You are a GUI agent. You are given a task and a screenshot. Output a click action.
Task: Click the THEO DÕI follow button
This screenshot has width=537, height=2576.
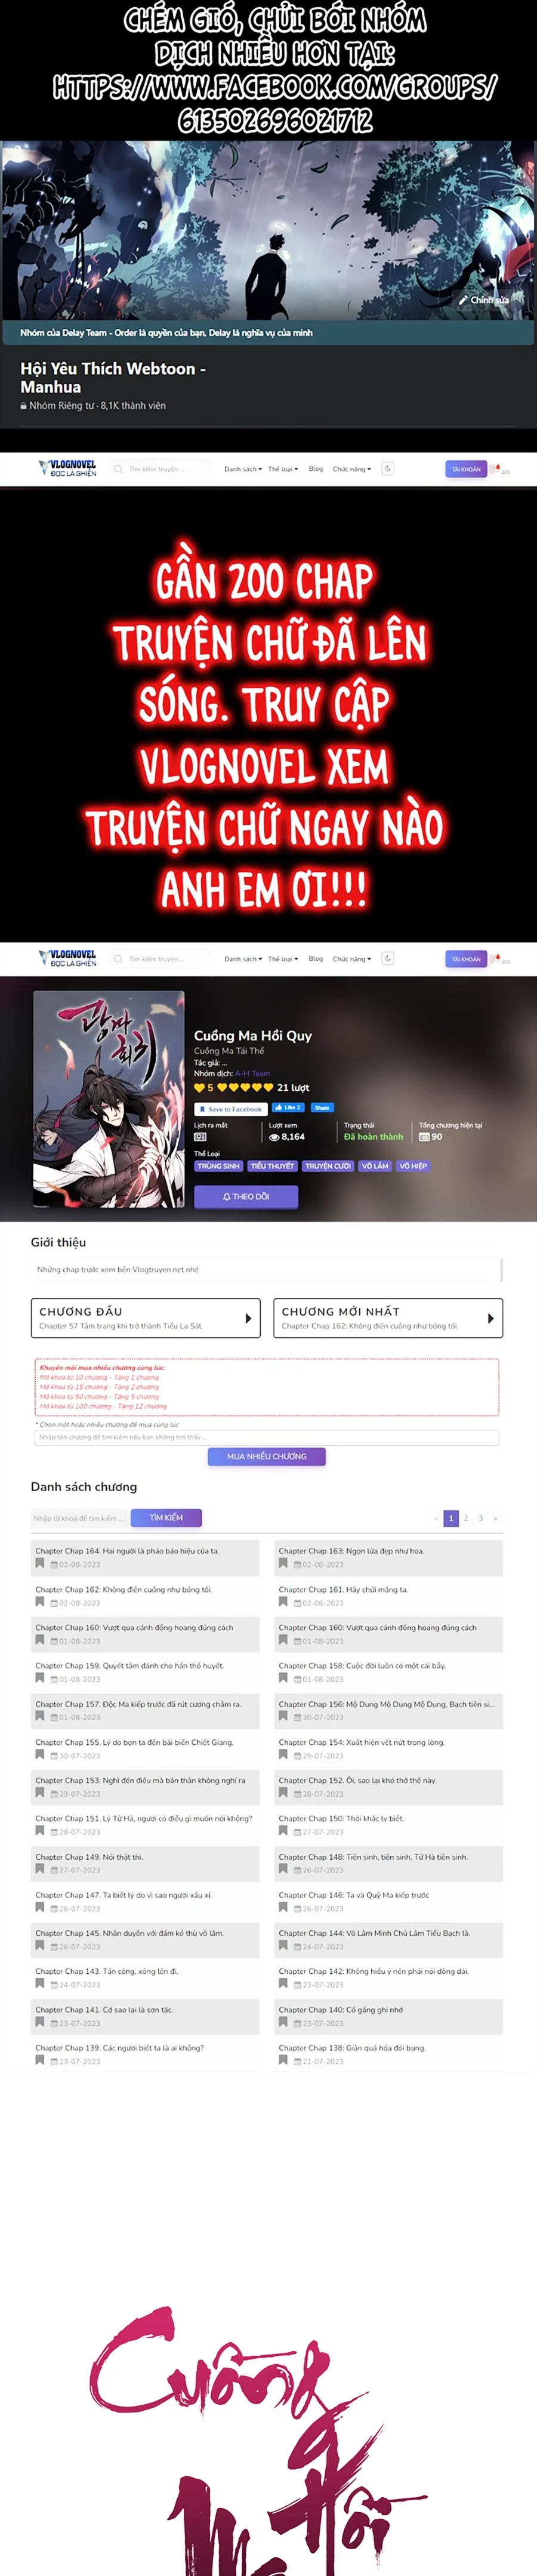[x=246, y=1196]
